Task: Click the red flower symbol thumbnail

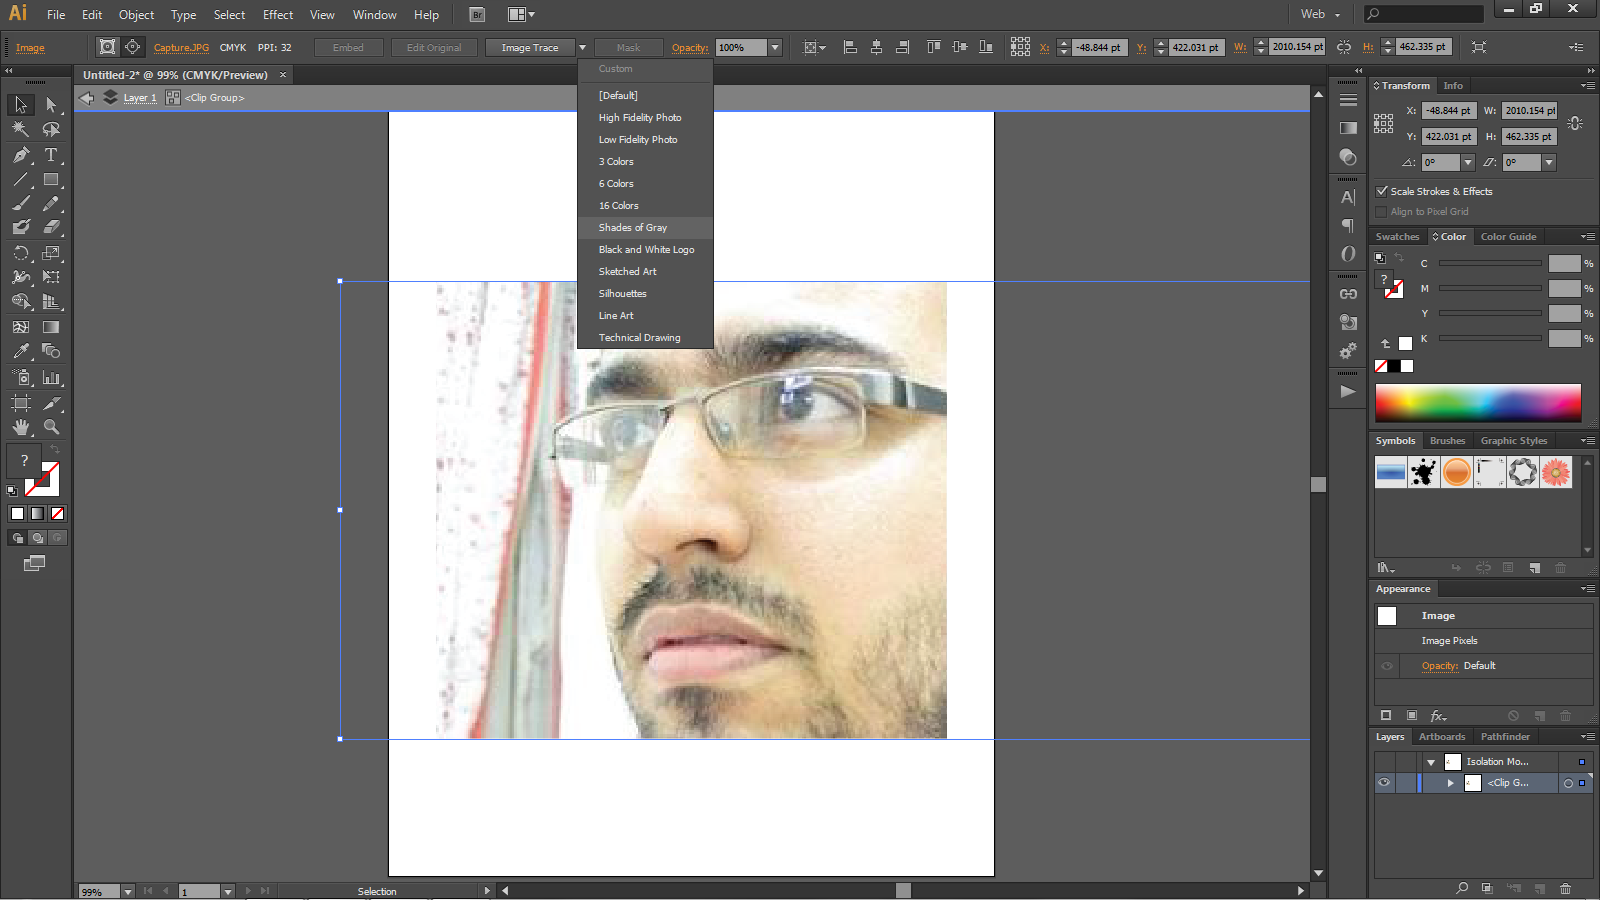Action: point(1556,472)
